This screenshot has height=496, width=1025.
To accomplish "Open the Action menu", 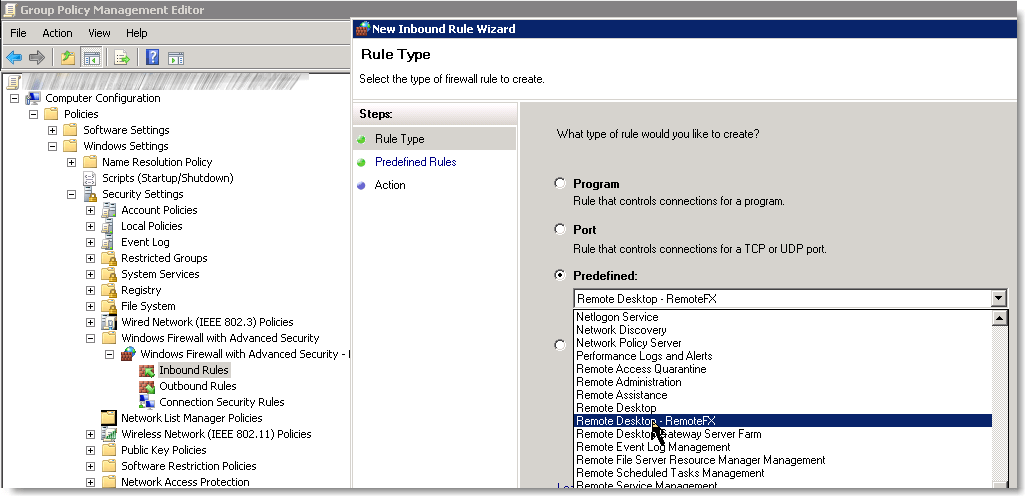I will pos(58,33).
